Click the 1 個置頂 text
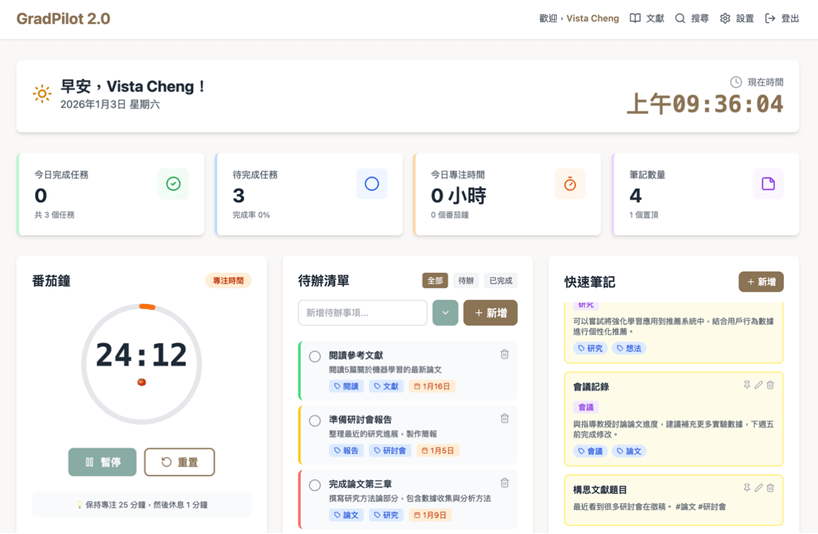818x534 pixels. [644, 215]
